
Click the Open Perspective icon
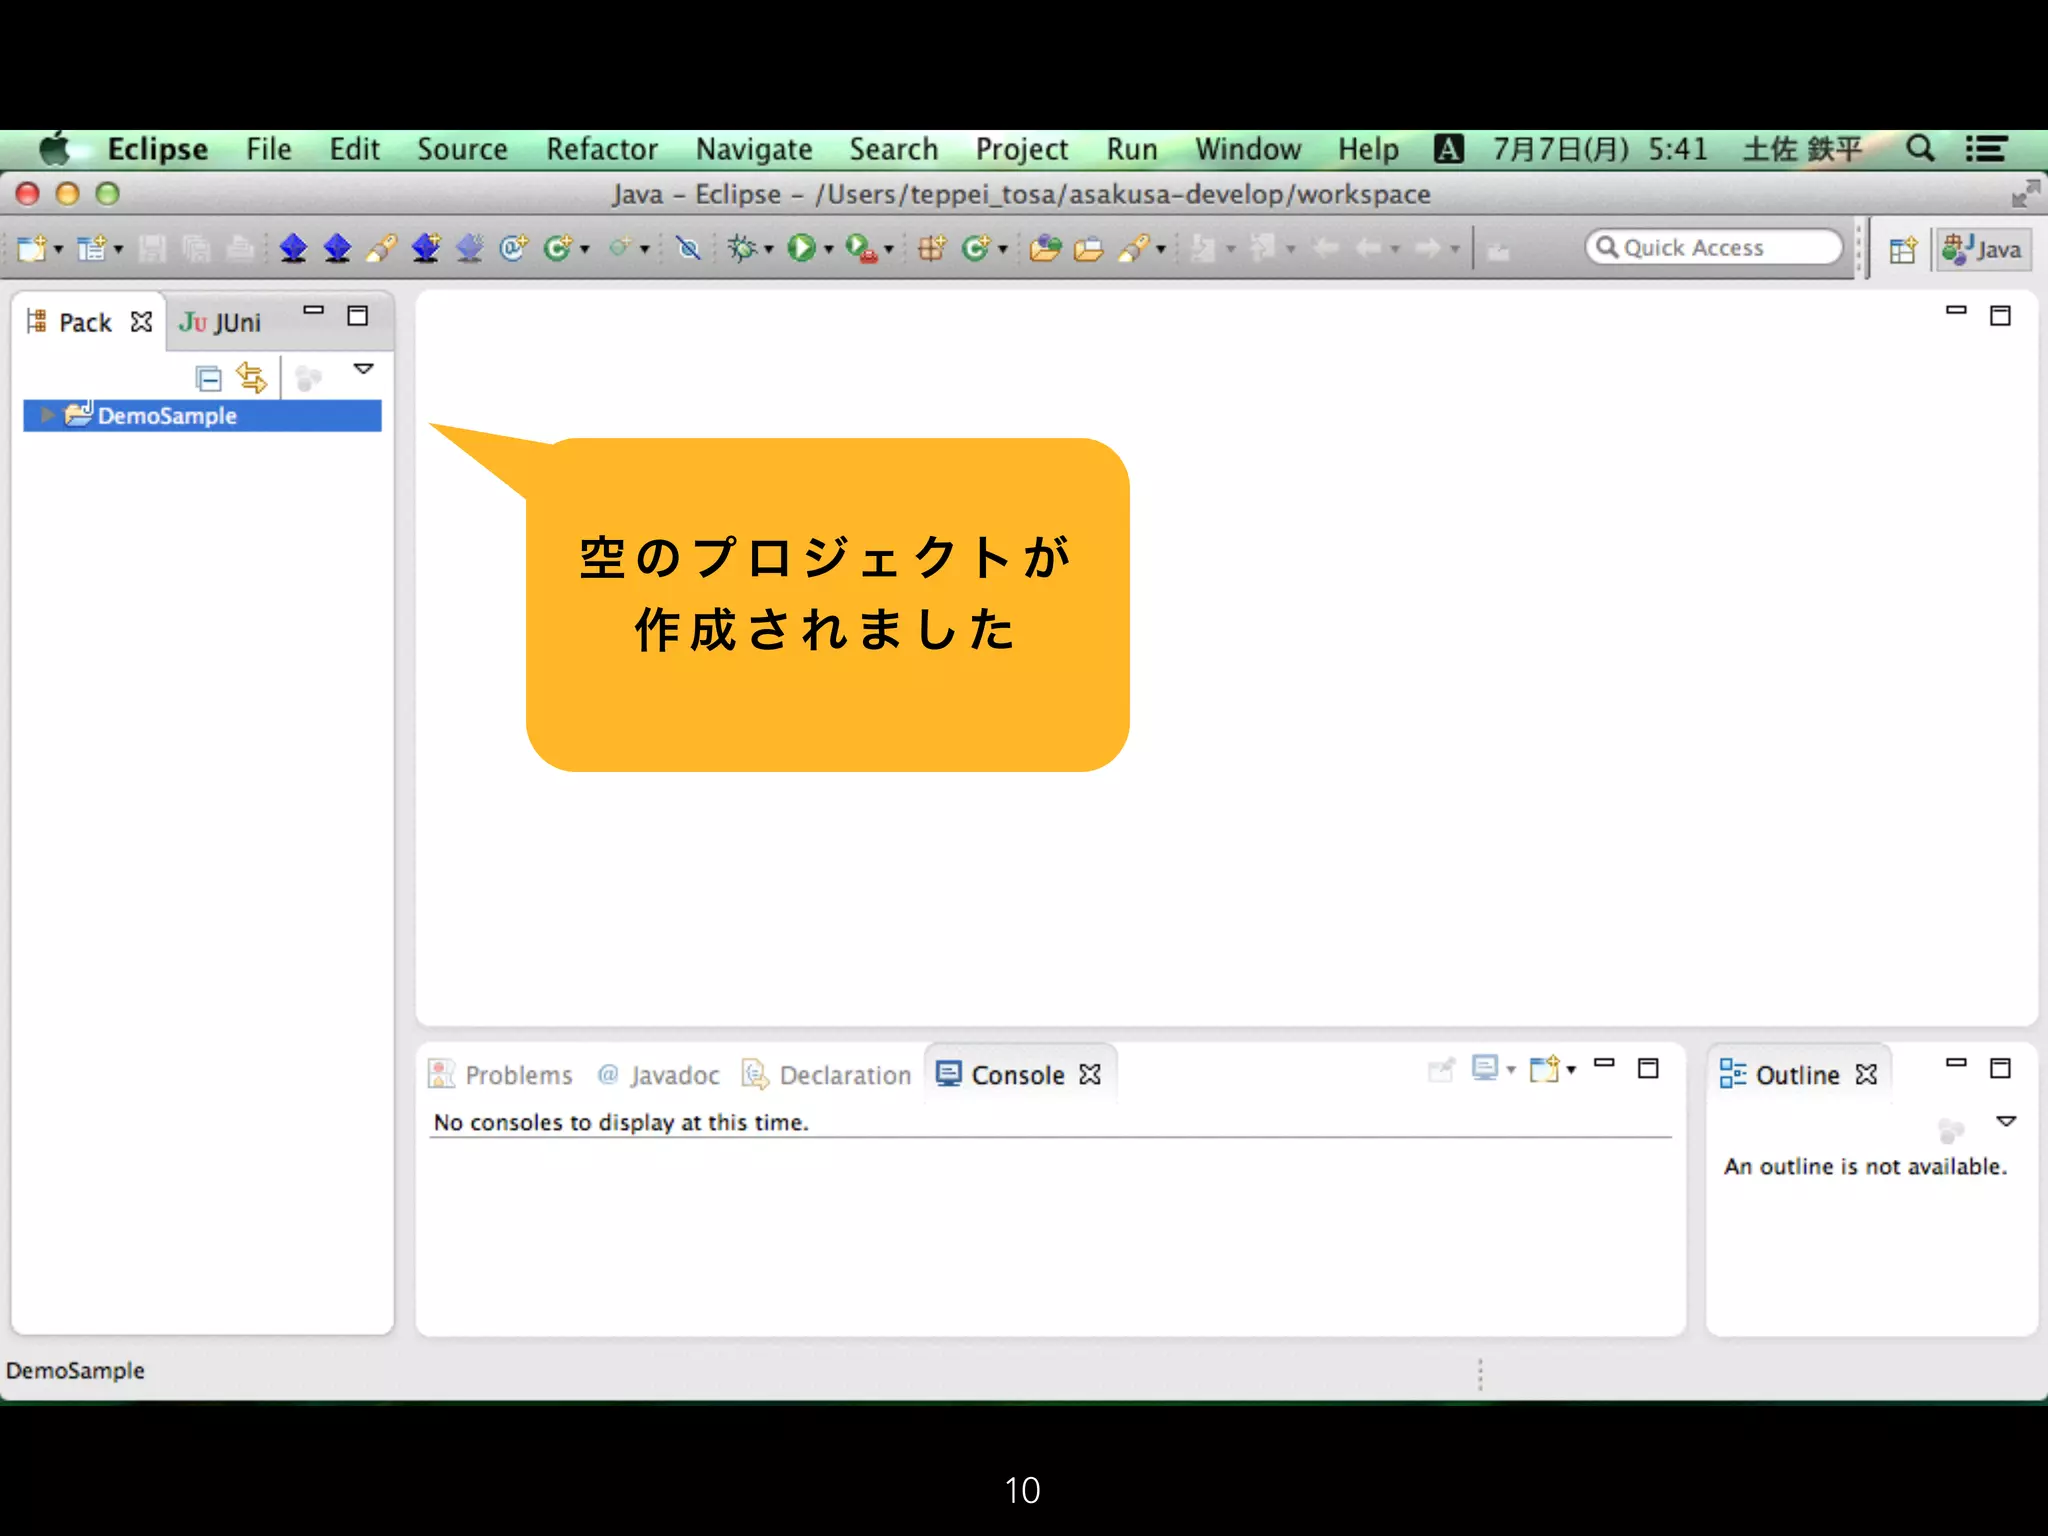point(1902,250)
